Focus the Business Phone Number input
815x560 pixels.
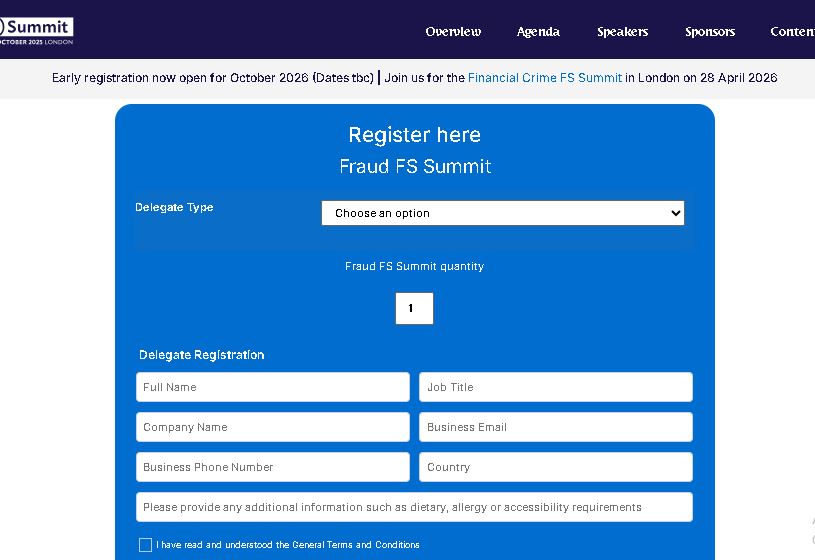tap(272, 467)
